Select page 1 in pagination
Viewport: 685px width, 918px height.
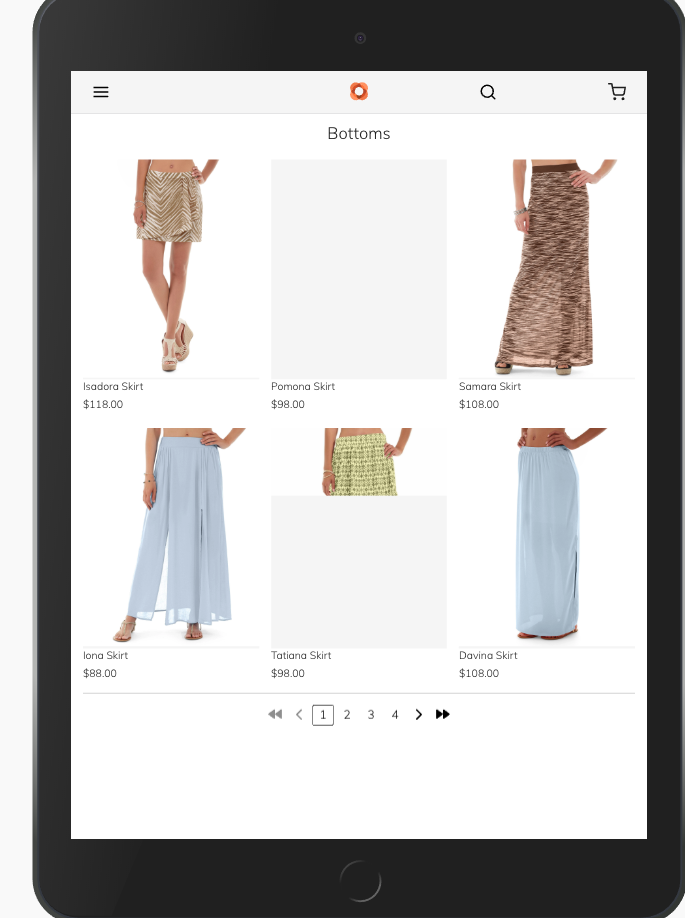click(323, 715)
